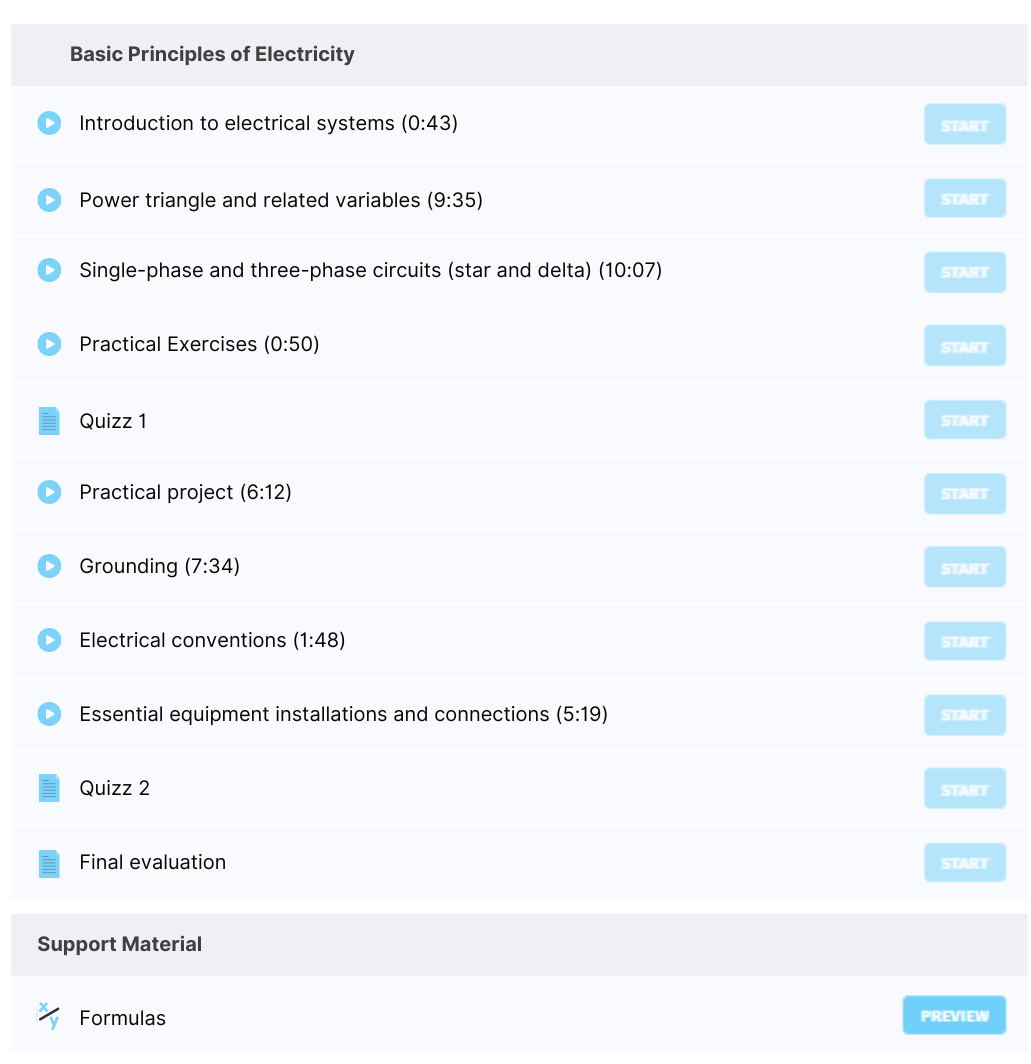Click play icon beside Introduction to electrical systems
Screen dimensions: 1031x1064
point(49,124)
